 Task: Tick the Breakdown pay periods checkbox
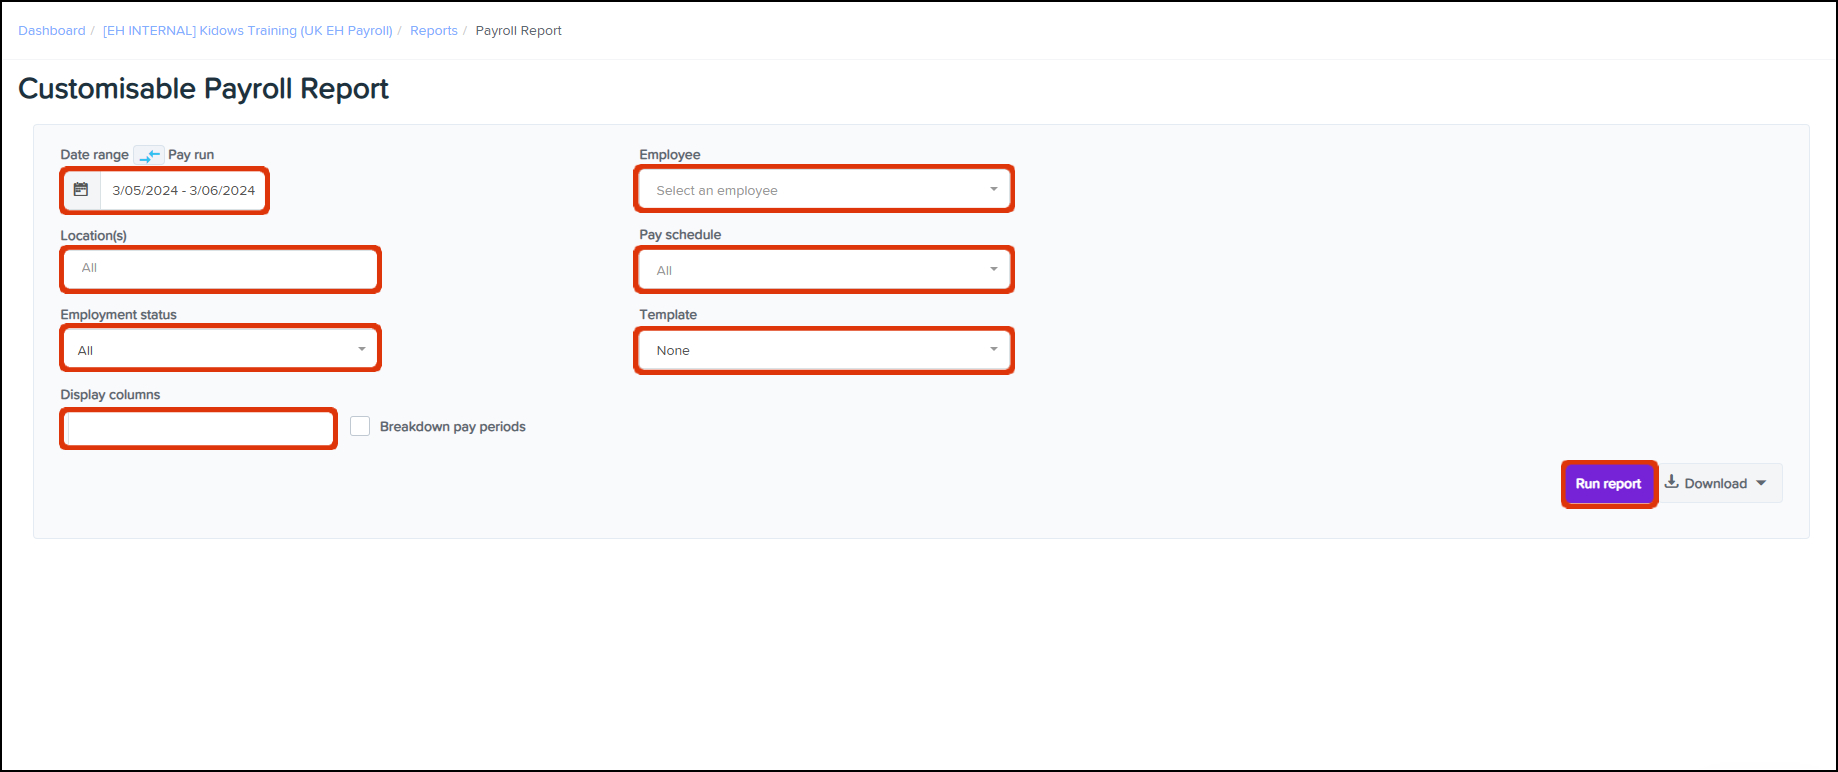(x=360, y=427)
